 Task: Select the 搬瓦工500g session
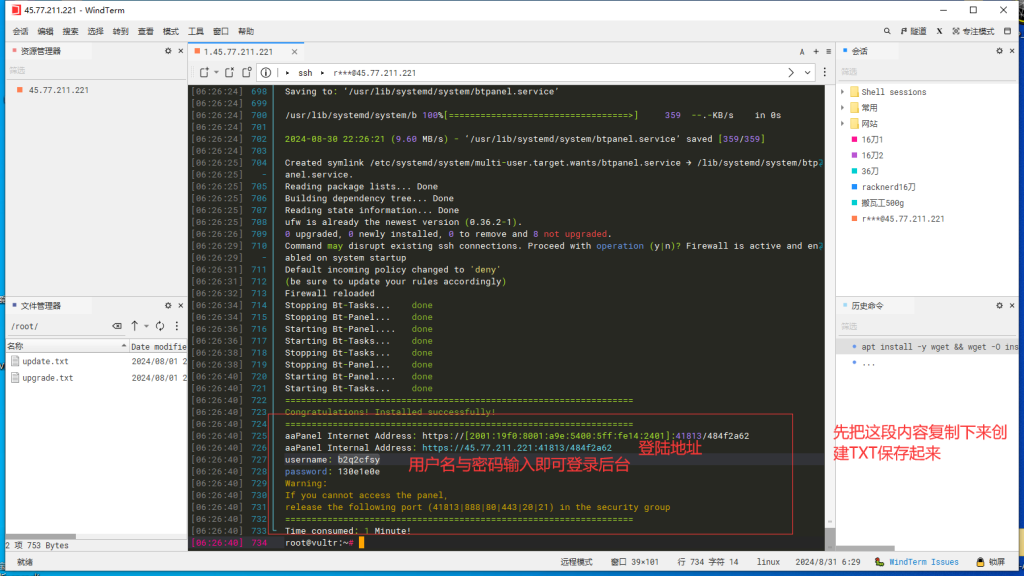pos(882,203)
